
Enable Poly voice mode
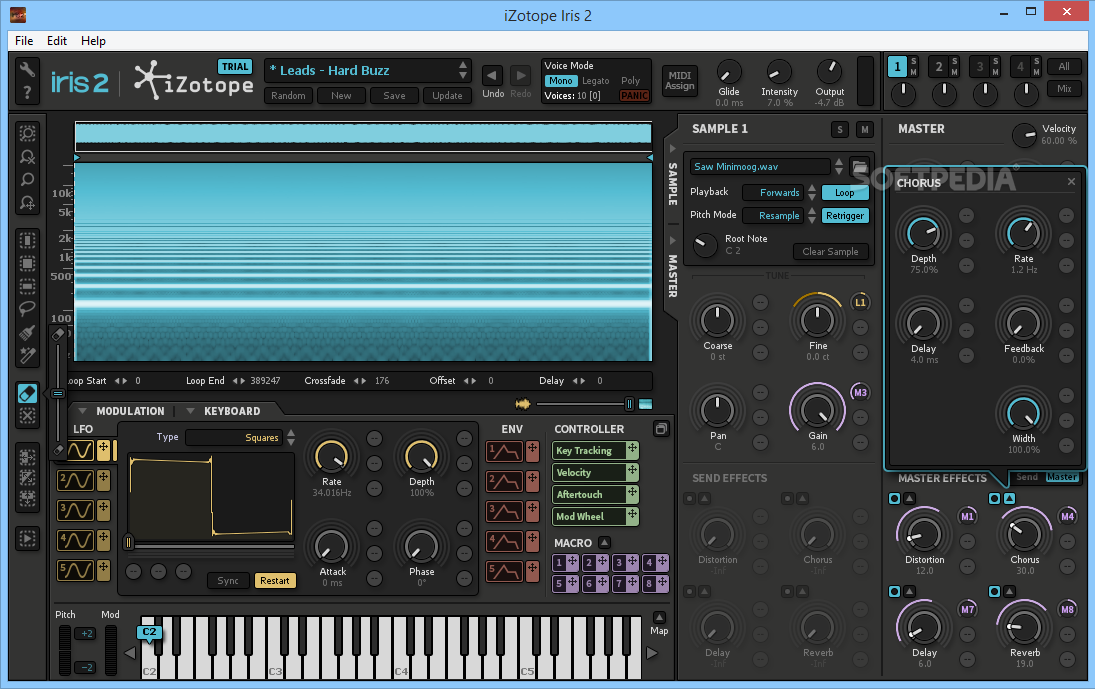pos(631,81)
